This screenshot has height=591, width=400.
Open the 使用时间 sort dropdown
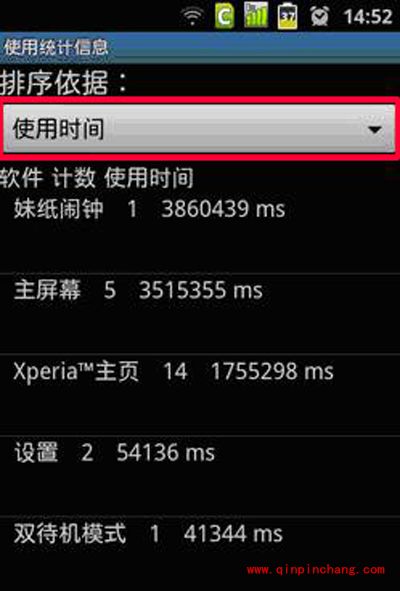(x=199, y=129)
